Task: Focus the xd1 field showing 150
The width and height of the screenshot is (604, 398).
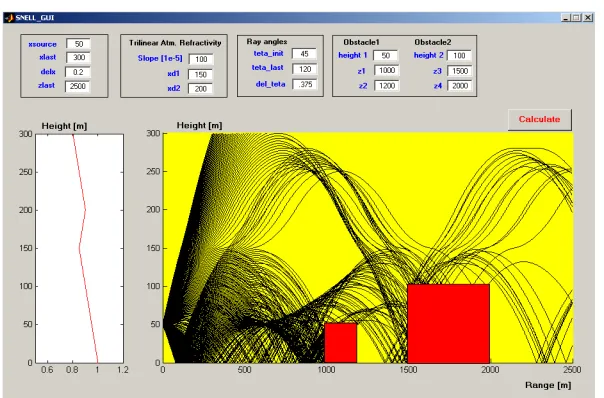Action: (200, 74)
